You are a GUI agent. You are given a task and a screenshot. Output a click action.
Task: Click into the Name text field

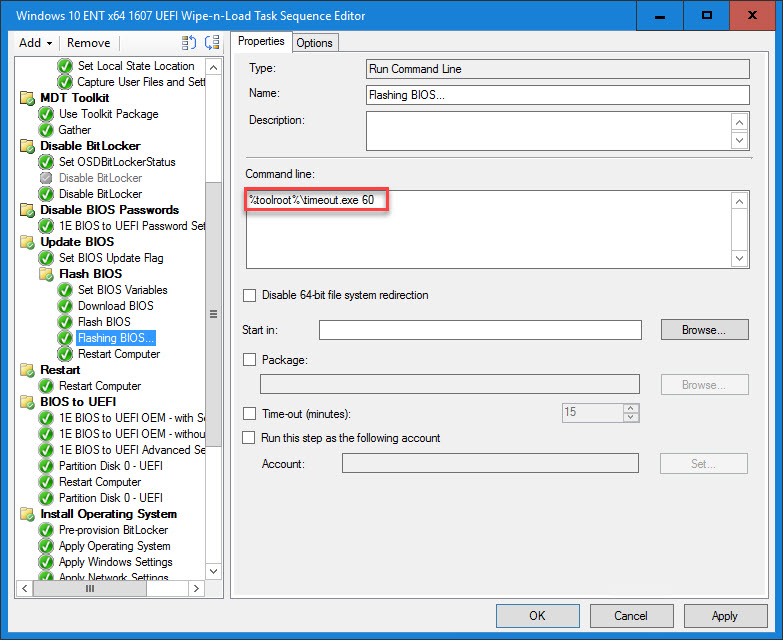557,95
